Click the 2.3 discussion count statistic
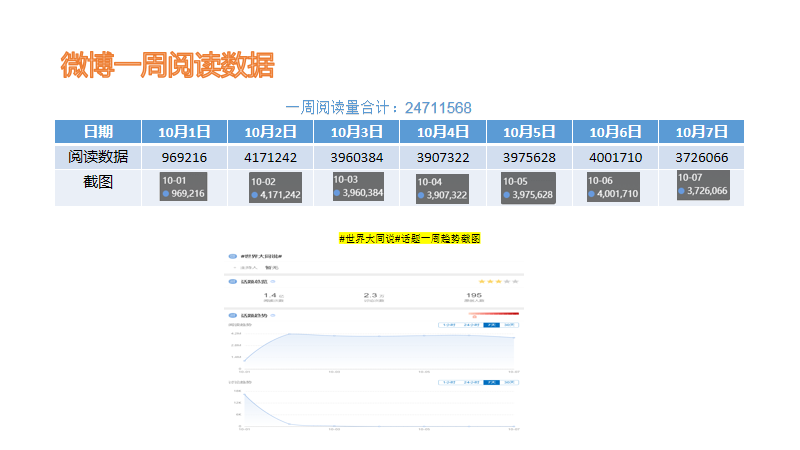 [373, 296]
